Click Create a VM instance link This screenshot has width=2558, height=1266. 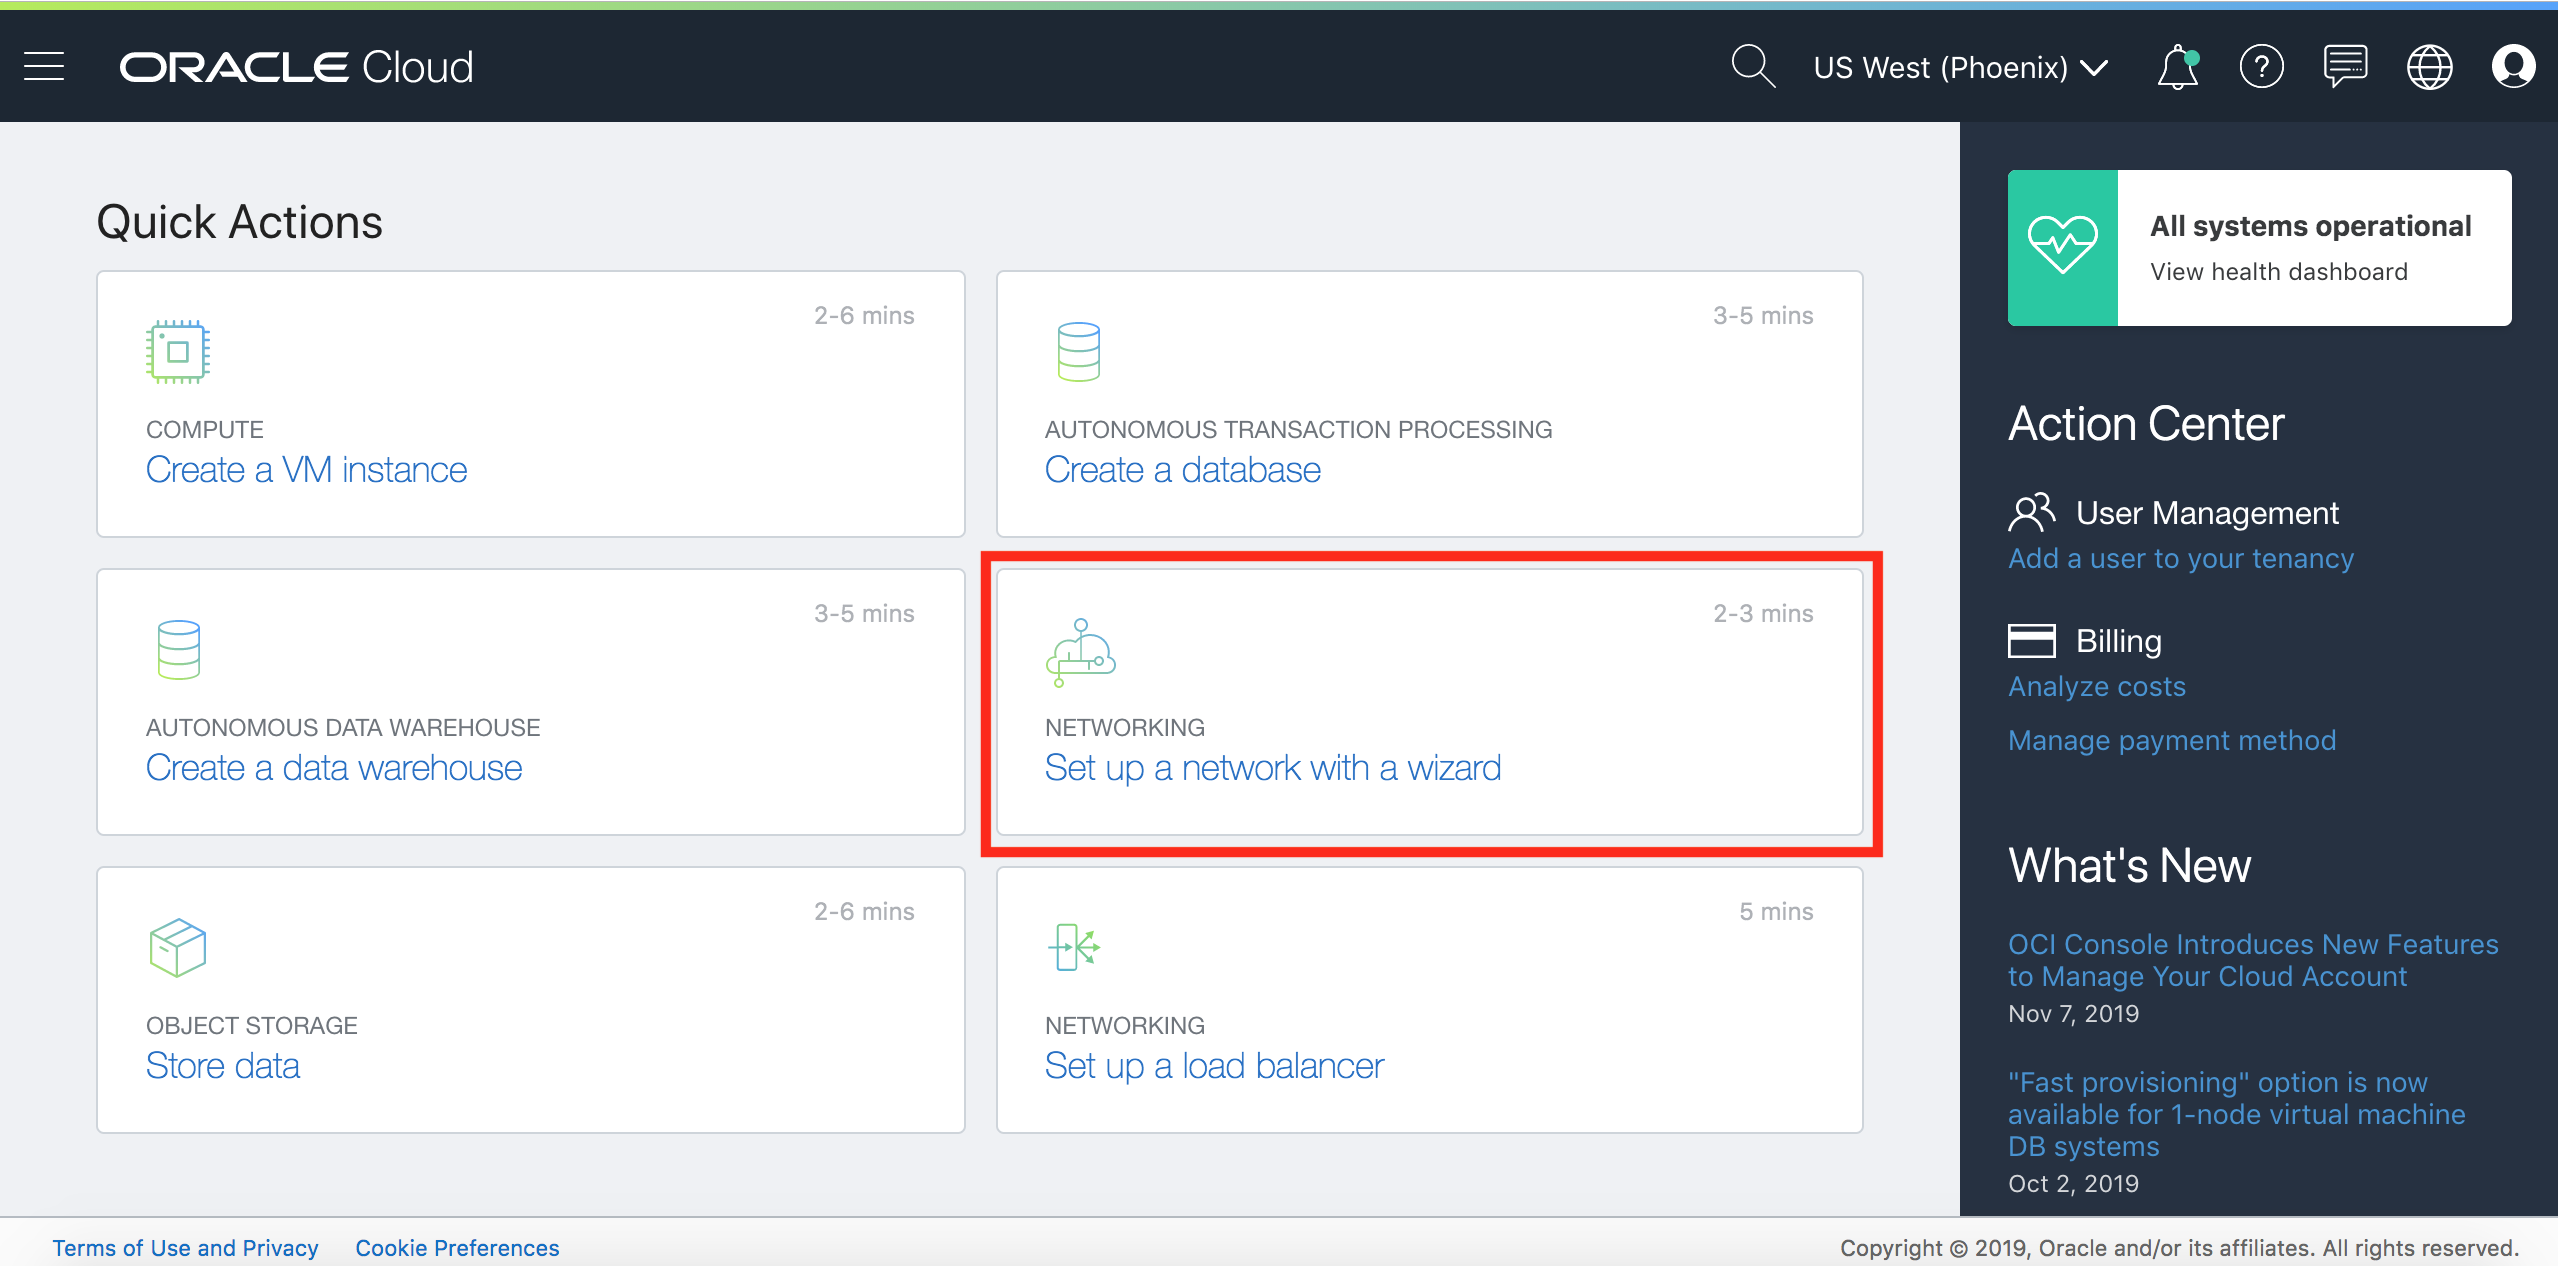pyautogui.click(x=306, y=470)
